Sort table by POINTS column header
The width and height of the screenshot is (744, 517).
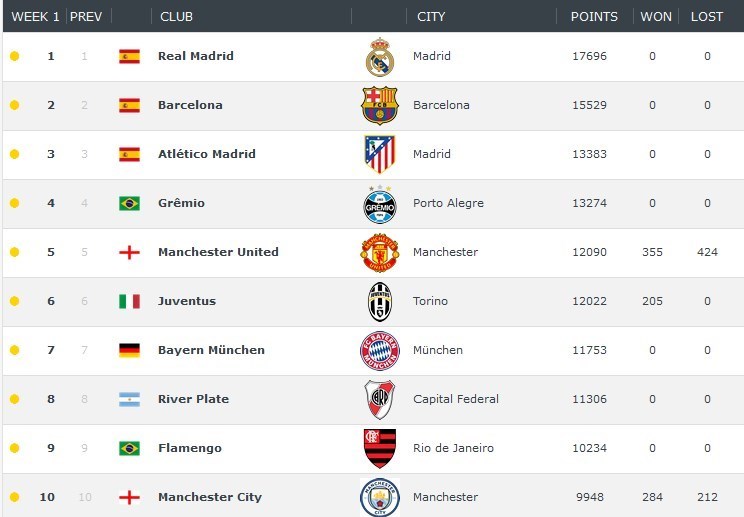tap(594, 17)
